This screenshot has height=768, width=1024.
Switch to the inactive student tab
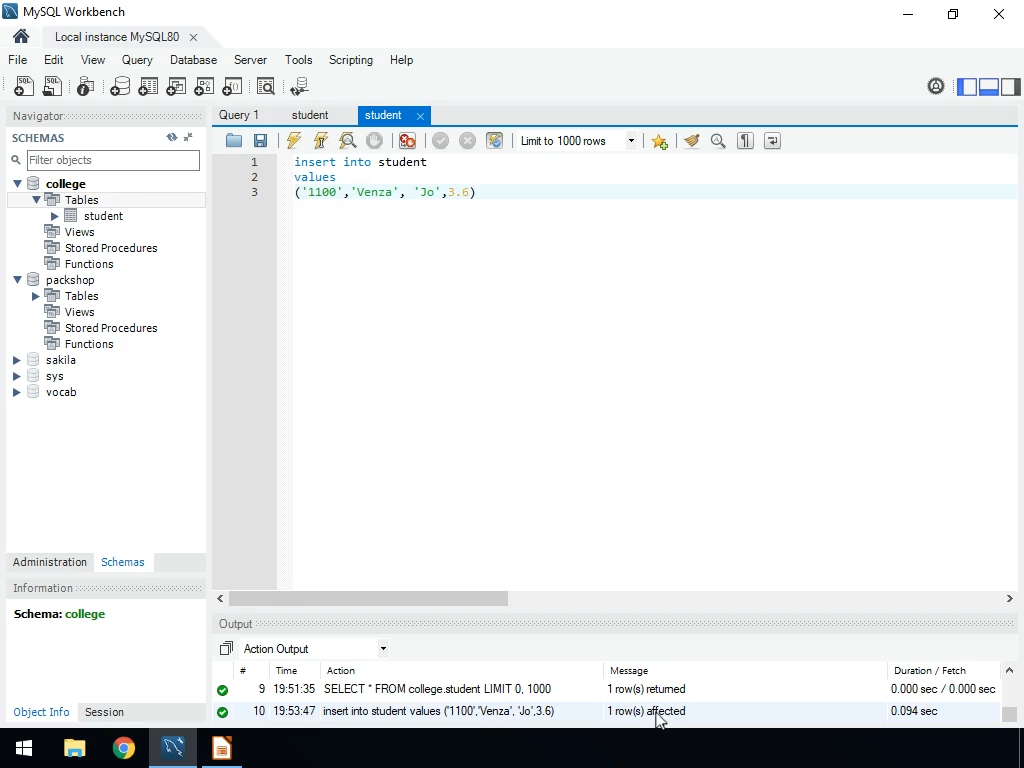(310, 115)
